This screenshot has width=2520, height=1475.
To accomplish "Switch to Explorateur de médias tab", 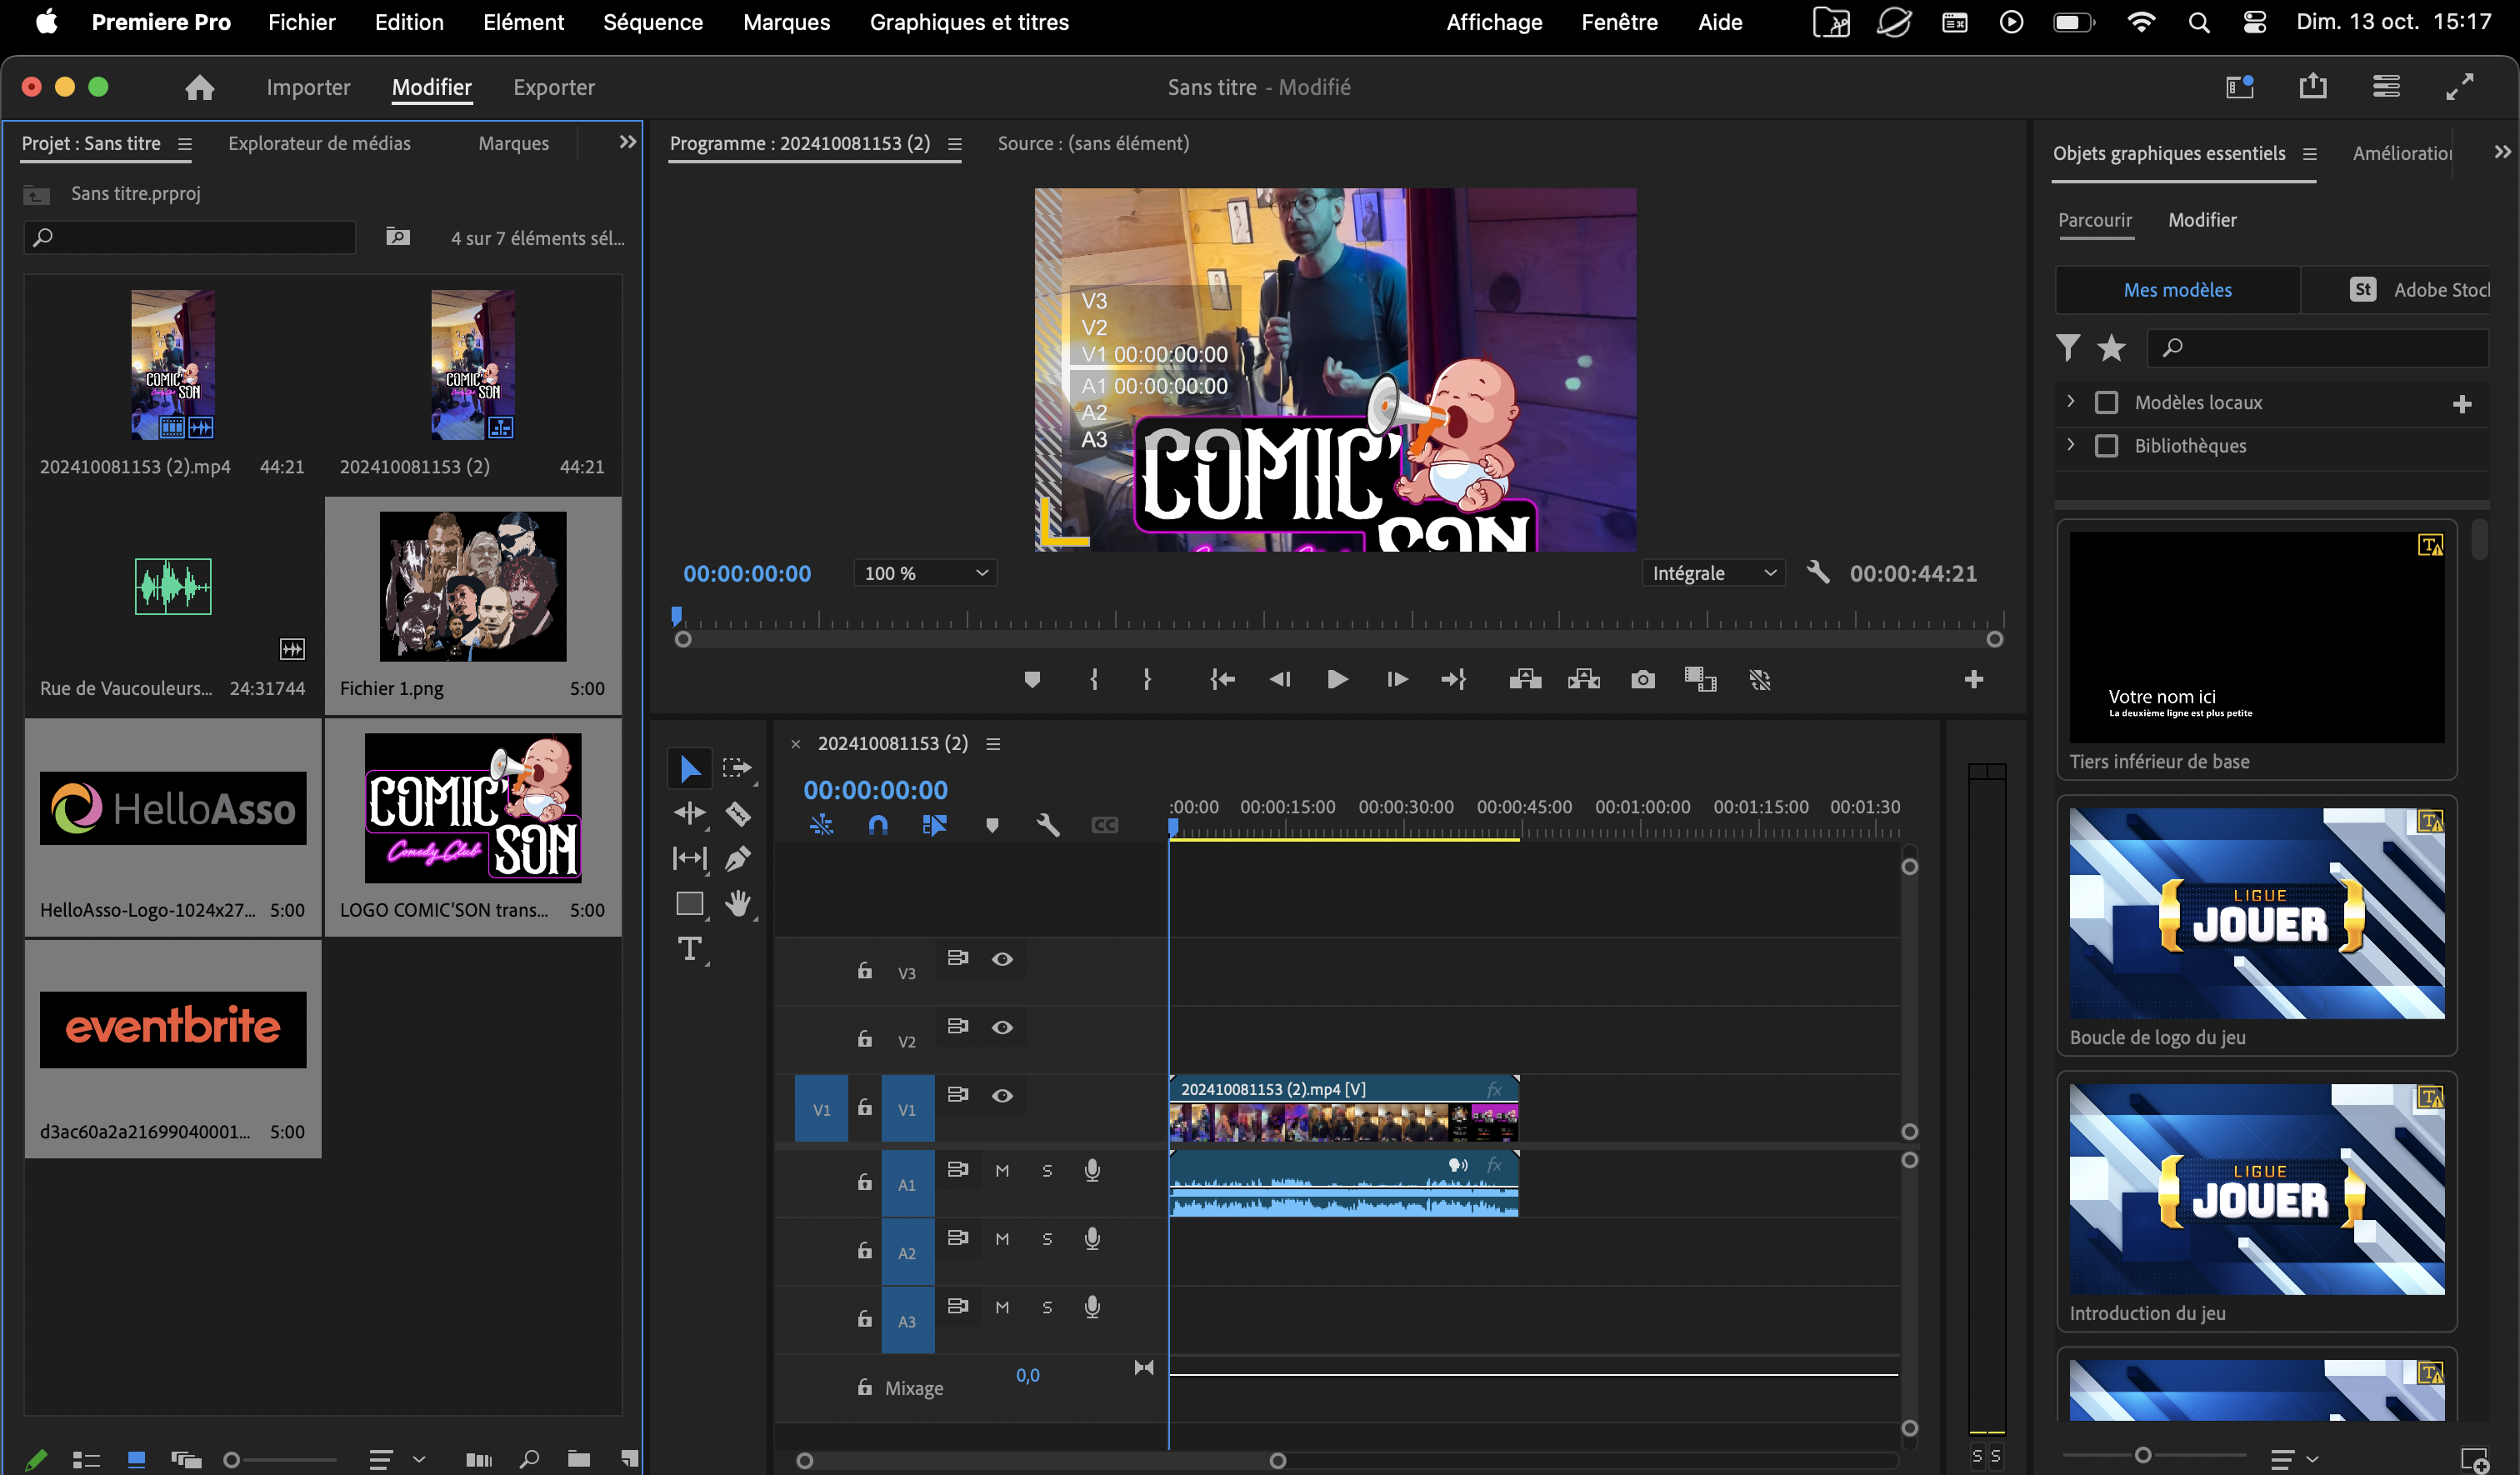I will click(319, 143).
